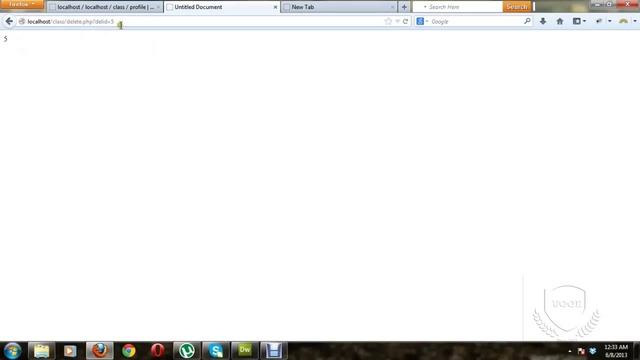Click the Dropbox tray icon
Screen dimensions: 640x360
(593, 351)
